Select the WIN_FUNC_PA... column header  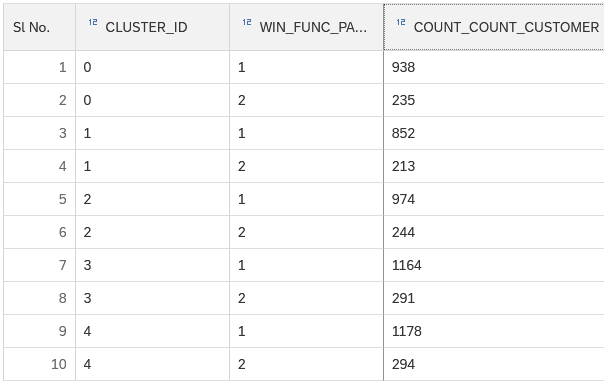point(307,27)
